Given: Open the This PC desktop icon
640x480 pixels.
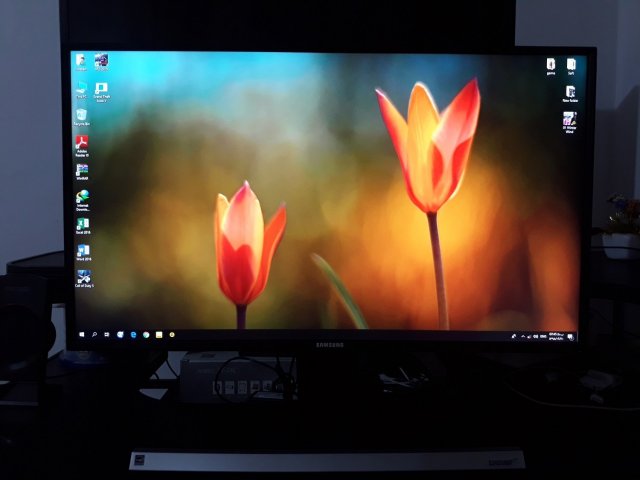Looking at the screenshot, I should point(81,89).
